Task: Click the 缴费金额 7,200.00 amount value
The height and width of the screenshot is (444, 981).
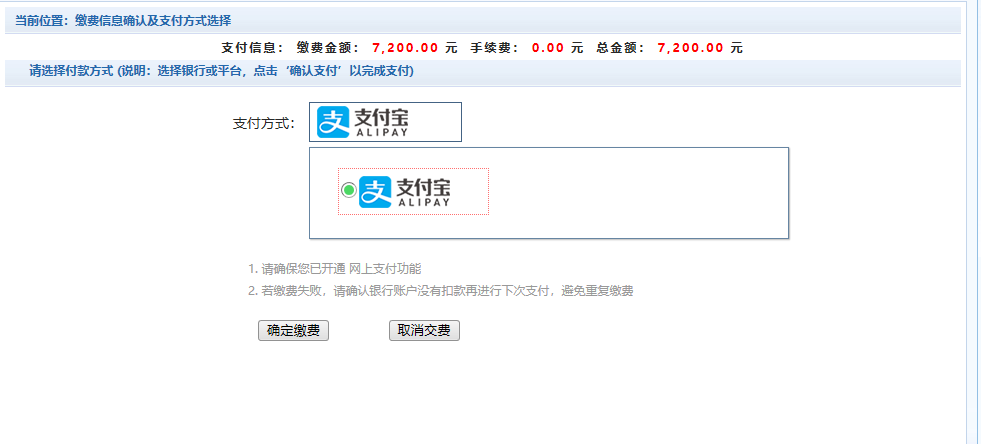Action: coord(405,48)
